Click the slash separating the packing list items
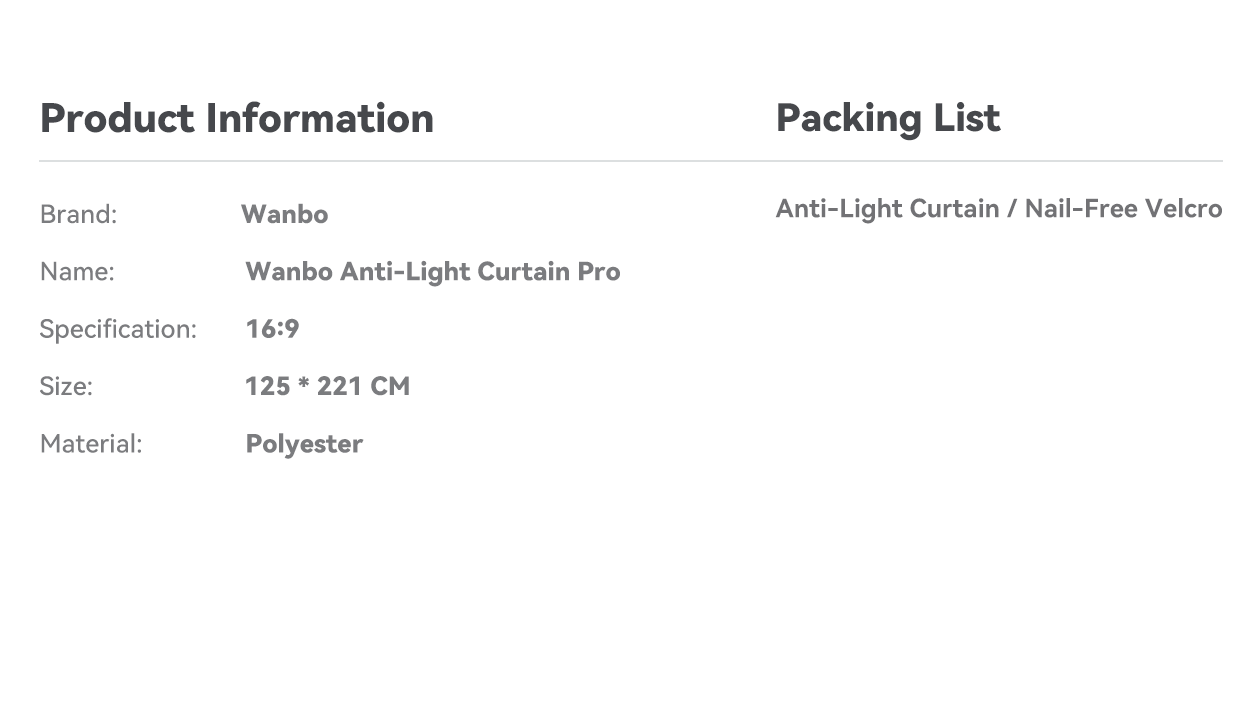 pyautogui.click(x=1012, y=209)
